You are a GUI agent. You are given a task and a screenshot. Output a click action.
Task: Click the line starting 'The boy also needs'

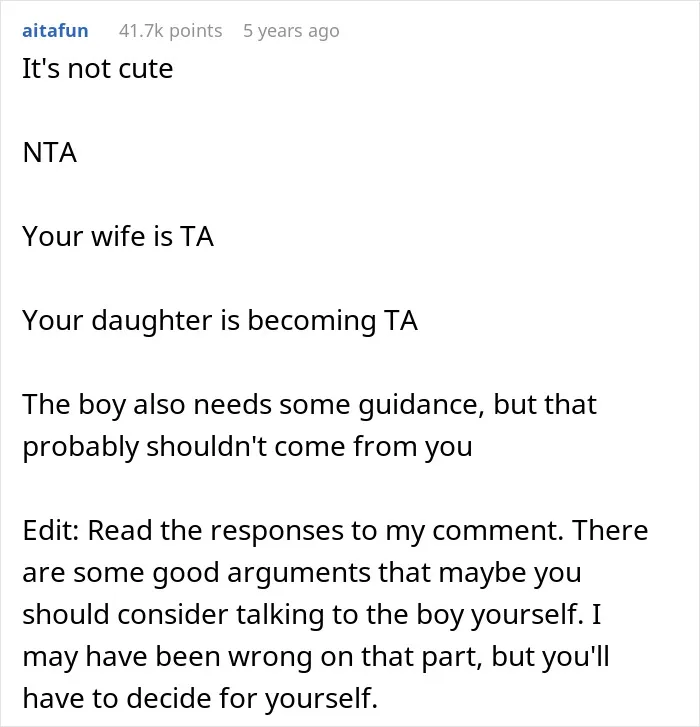(309, 405)
